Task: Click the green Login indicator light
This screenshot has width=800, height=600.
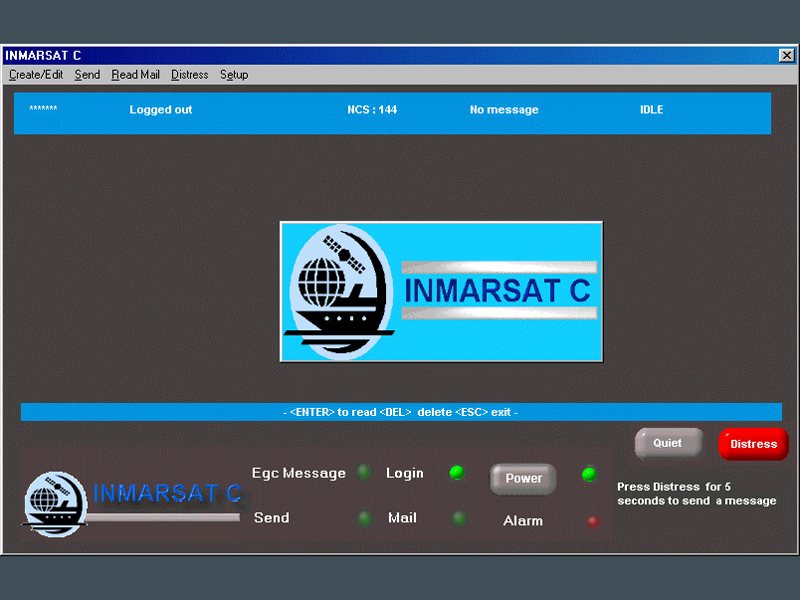Action: pyautogui.click(x=457, y=473)
